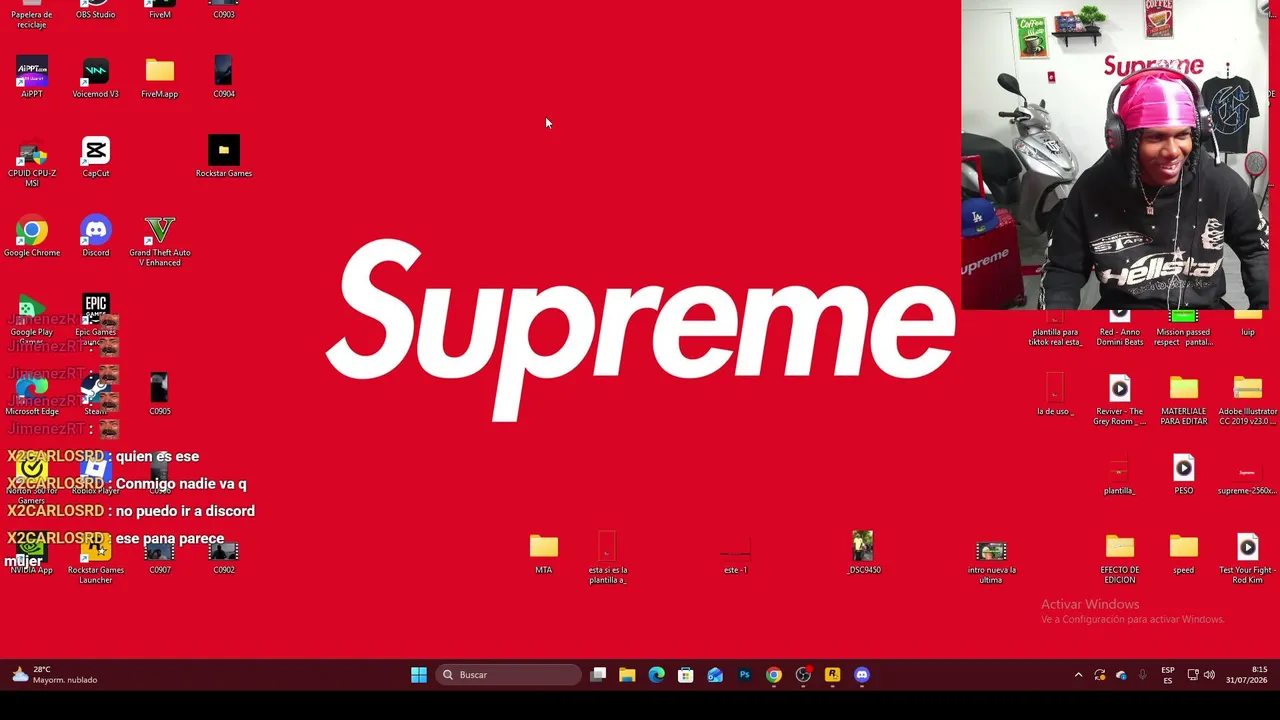Switch to Discord in the taskbar
This screenshot has height=720, width=1280.
pos(862,675)
